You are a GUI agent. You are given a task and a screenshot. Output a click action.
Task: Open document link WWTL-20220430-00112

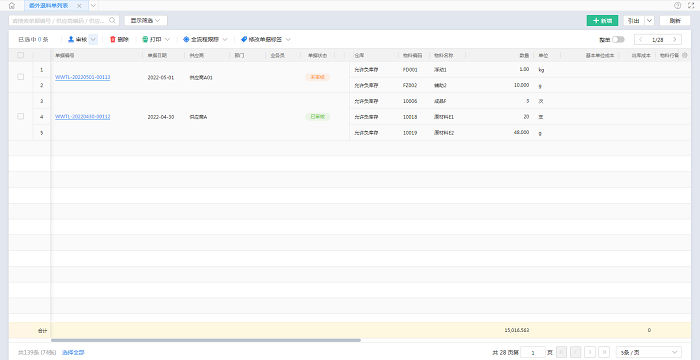(x=83, y=117)
